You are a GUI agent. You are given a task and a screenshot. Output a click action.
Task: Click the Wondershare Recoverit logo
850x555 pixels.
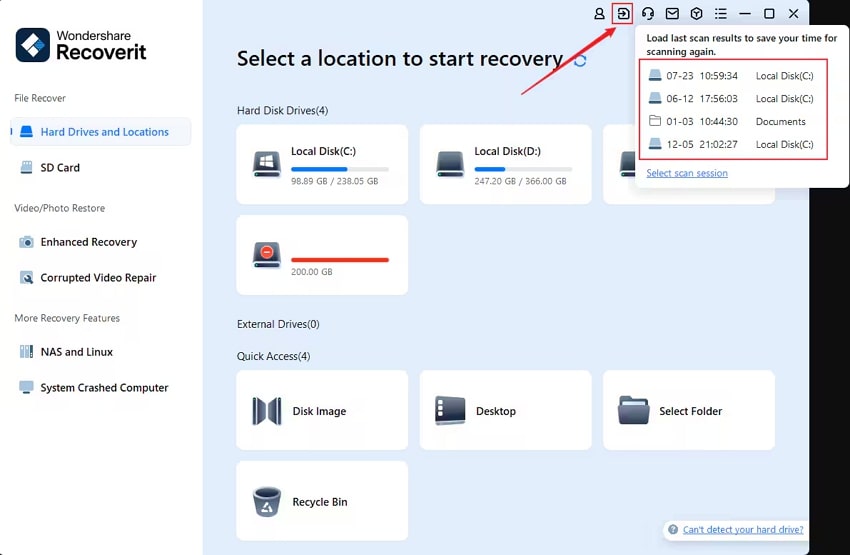coord(81,44)
